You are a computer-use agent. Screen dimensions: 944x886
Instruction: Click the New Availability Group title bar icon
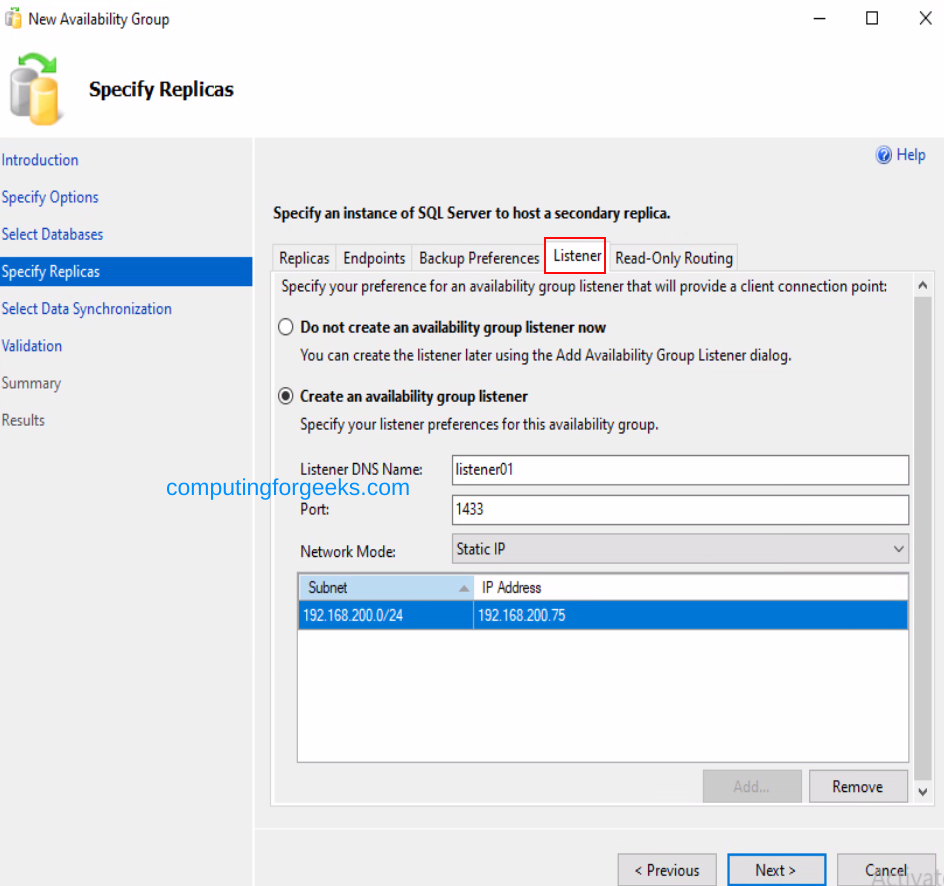(x=12, y=17)
